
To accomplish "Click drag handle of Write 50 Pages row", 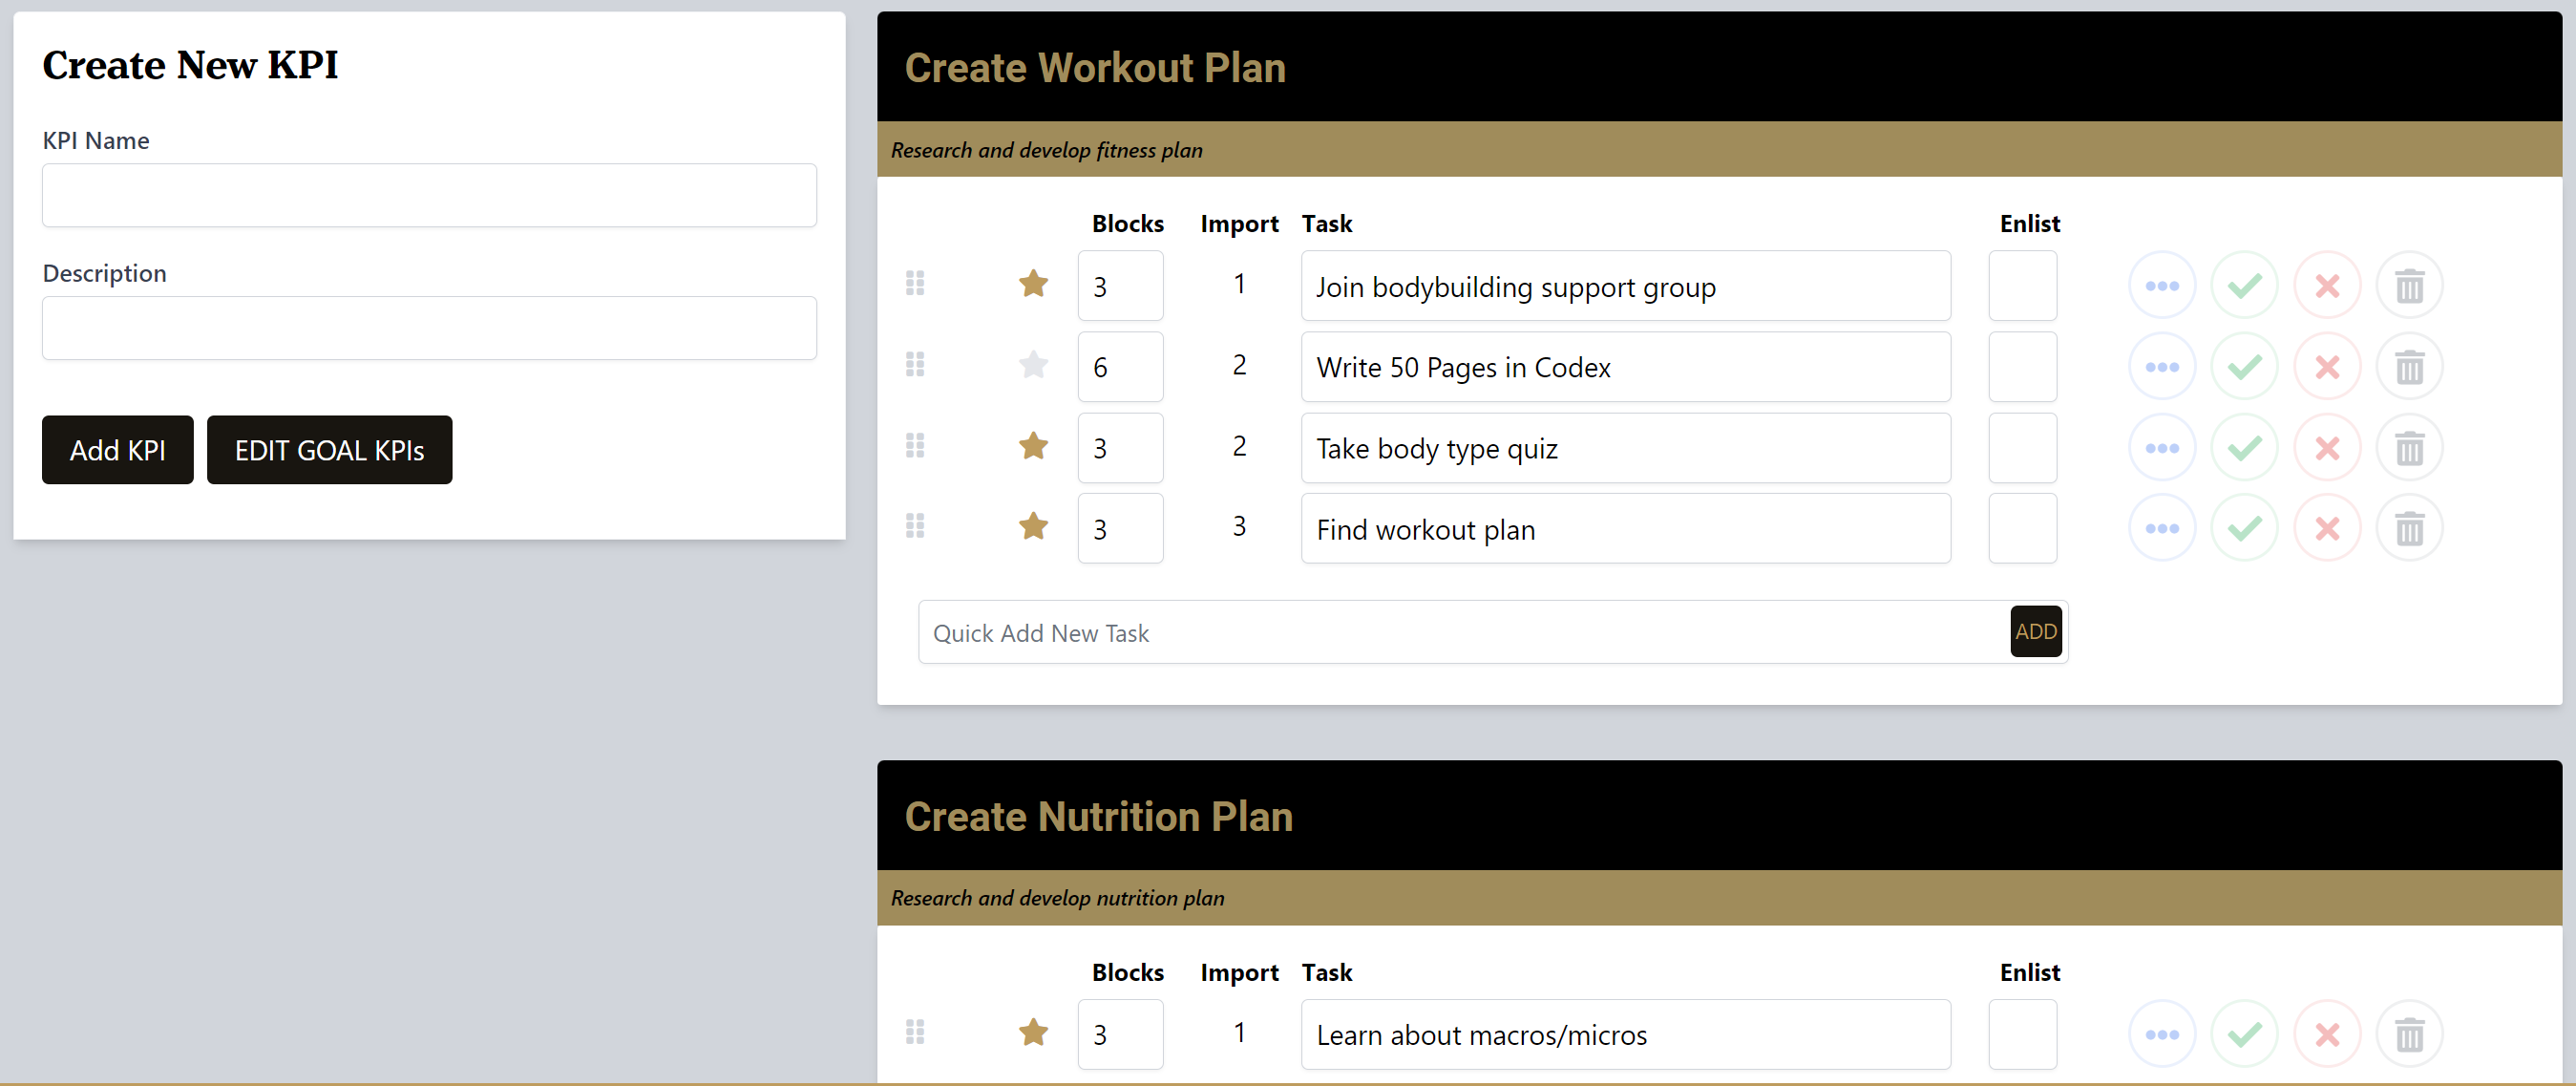I will coord(914,365).
